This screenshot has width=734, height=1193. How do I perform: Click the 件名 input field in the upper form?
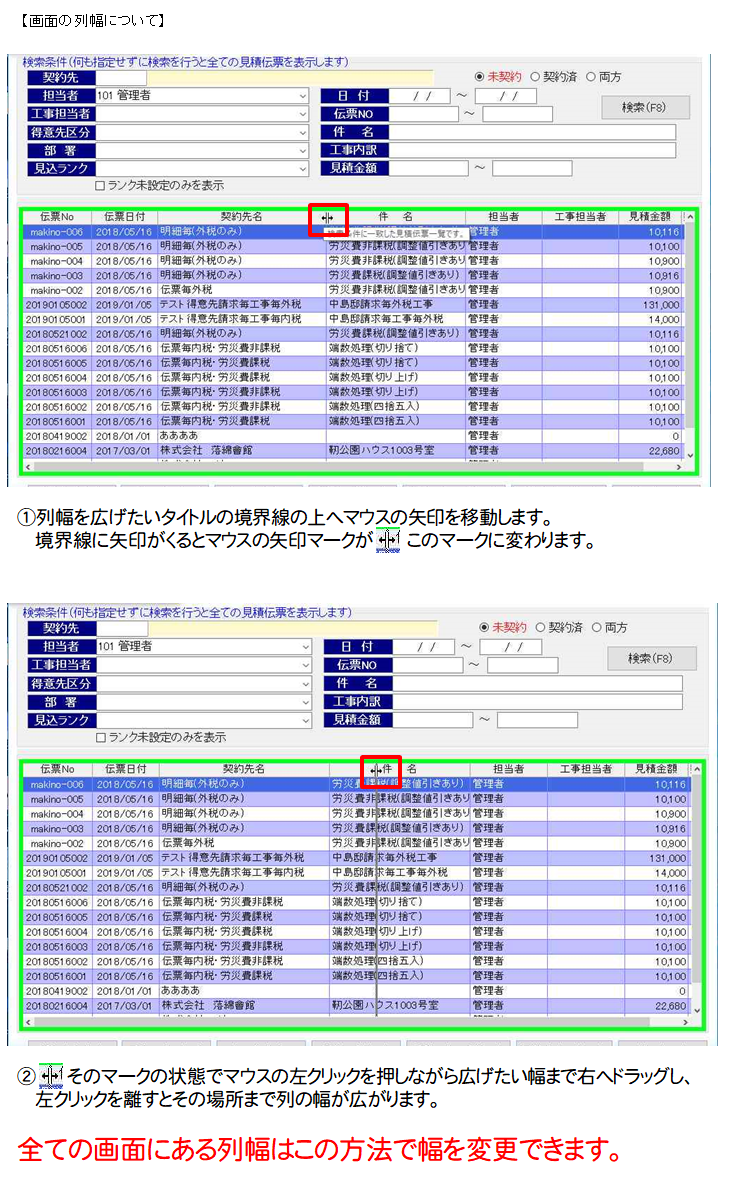531,132
